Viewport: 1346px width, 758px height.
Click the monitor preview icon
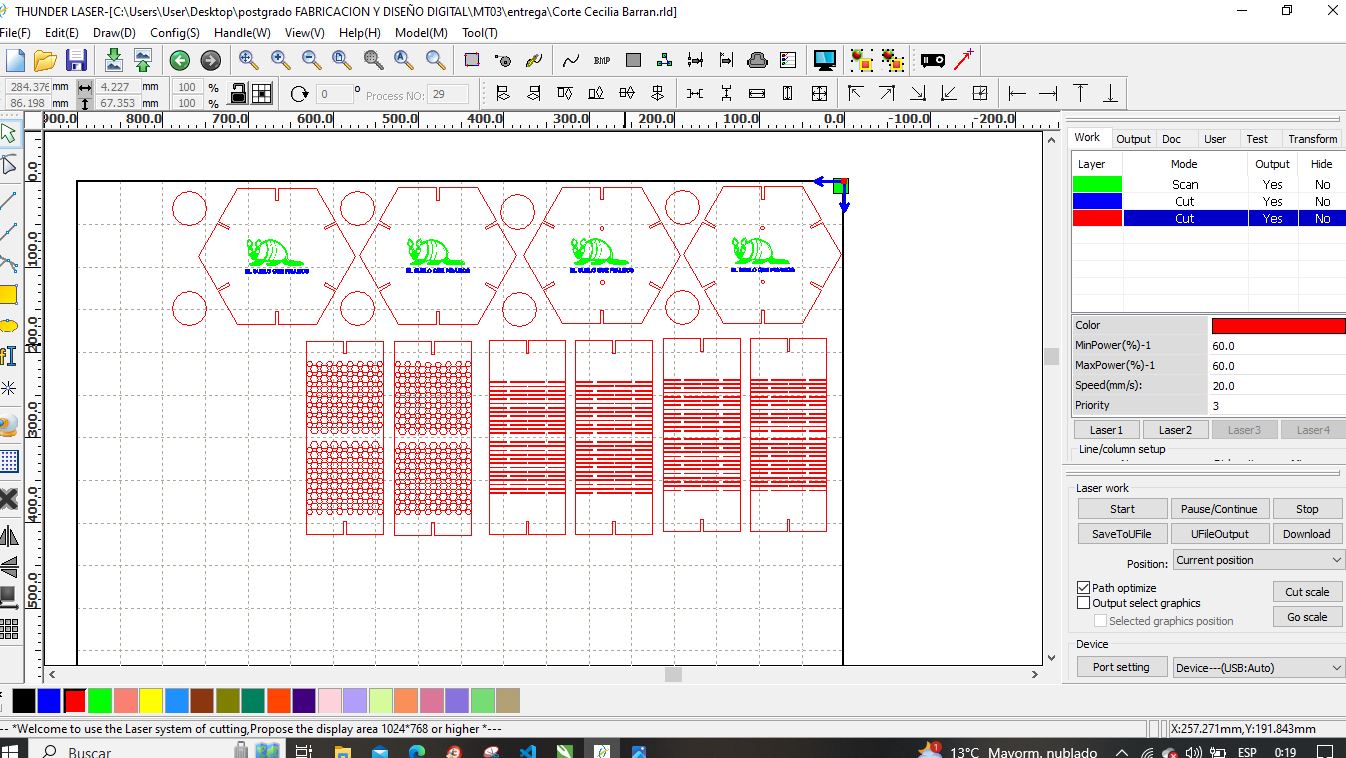point(825,60)
